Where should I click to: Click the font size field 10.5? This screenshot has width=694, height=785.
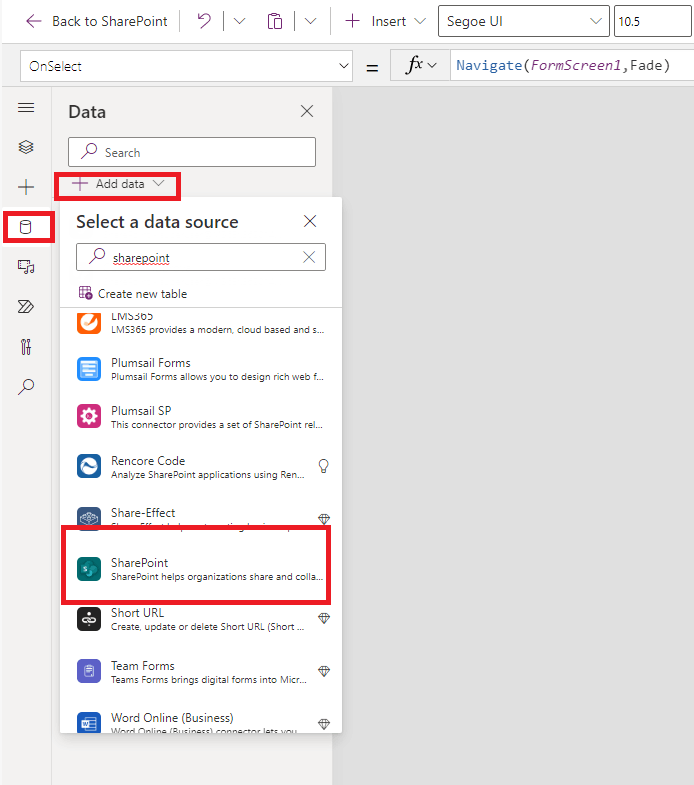tap(653, 21)
